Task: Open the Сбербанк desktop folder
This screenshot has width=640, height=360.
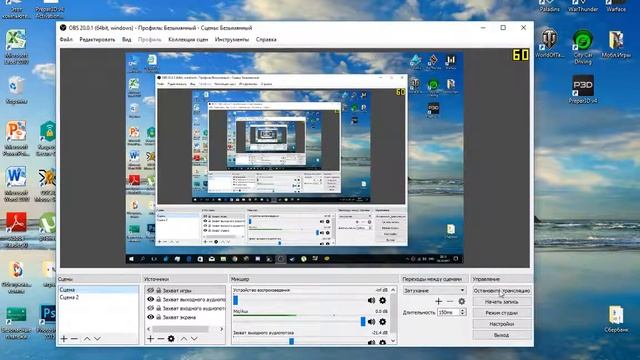Action: [616, 319]
